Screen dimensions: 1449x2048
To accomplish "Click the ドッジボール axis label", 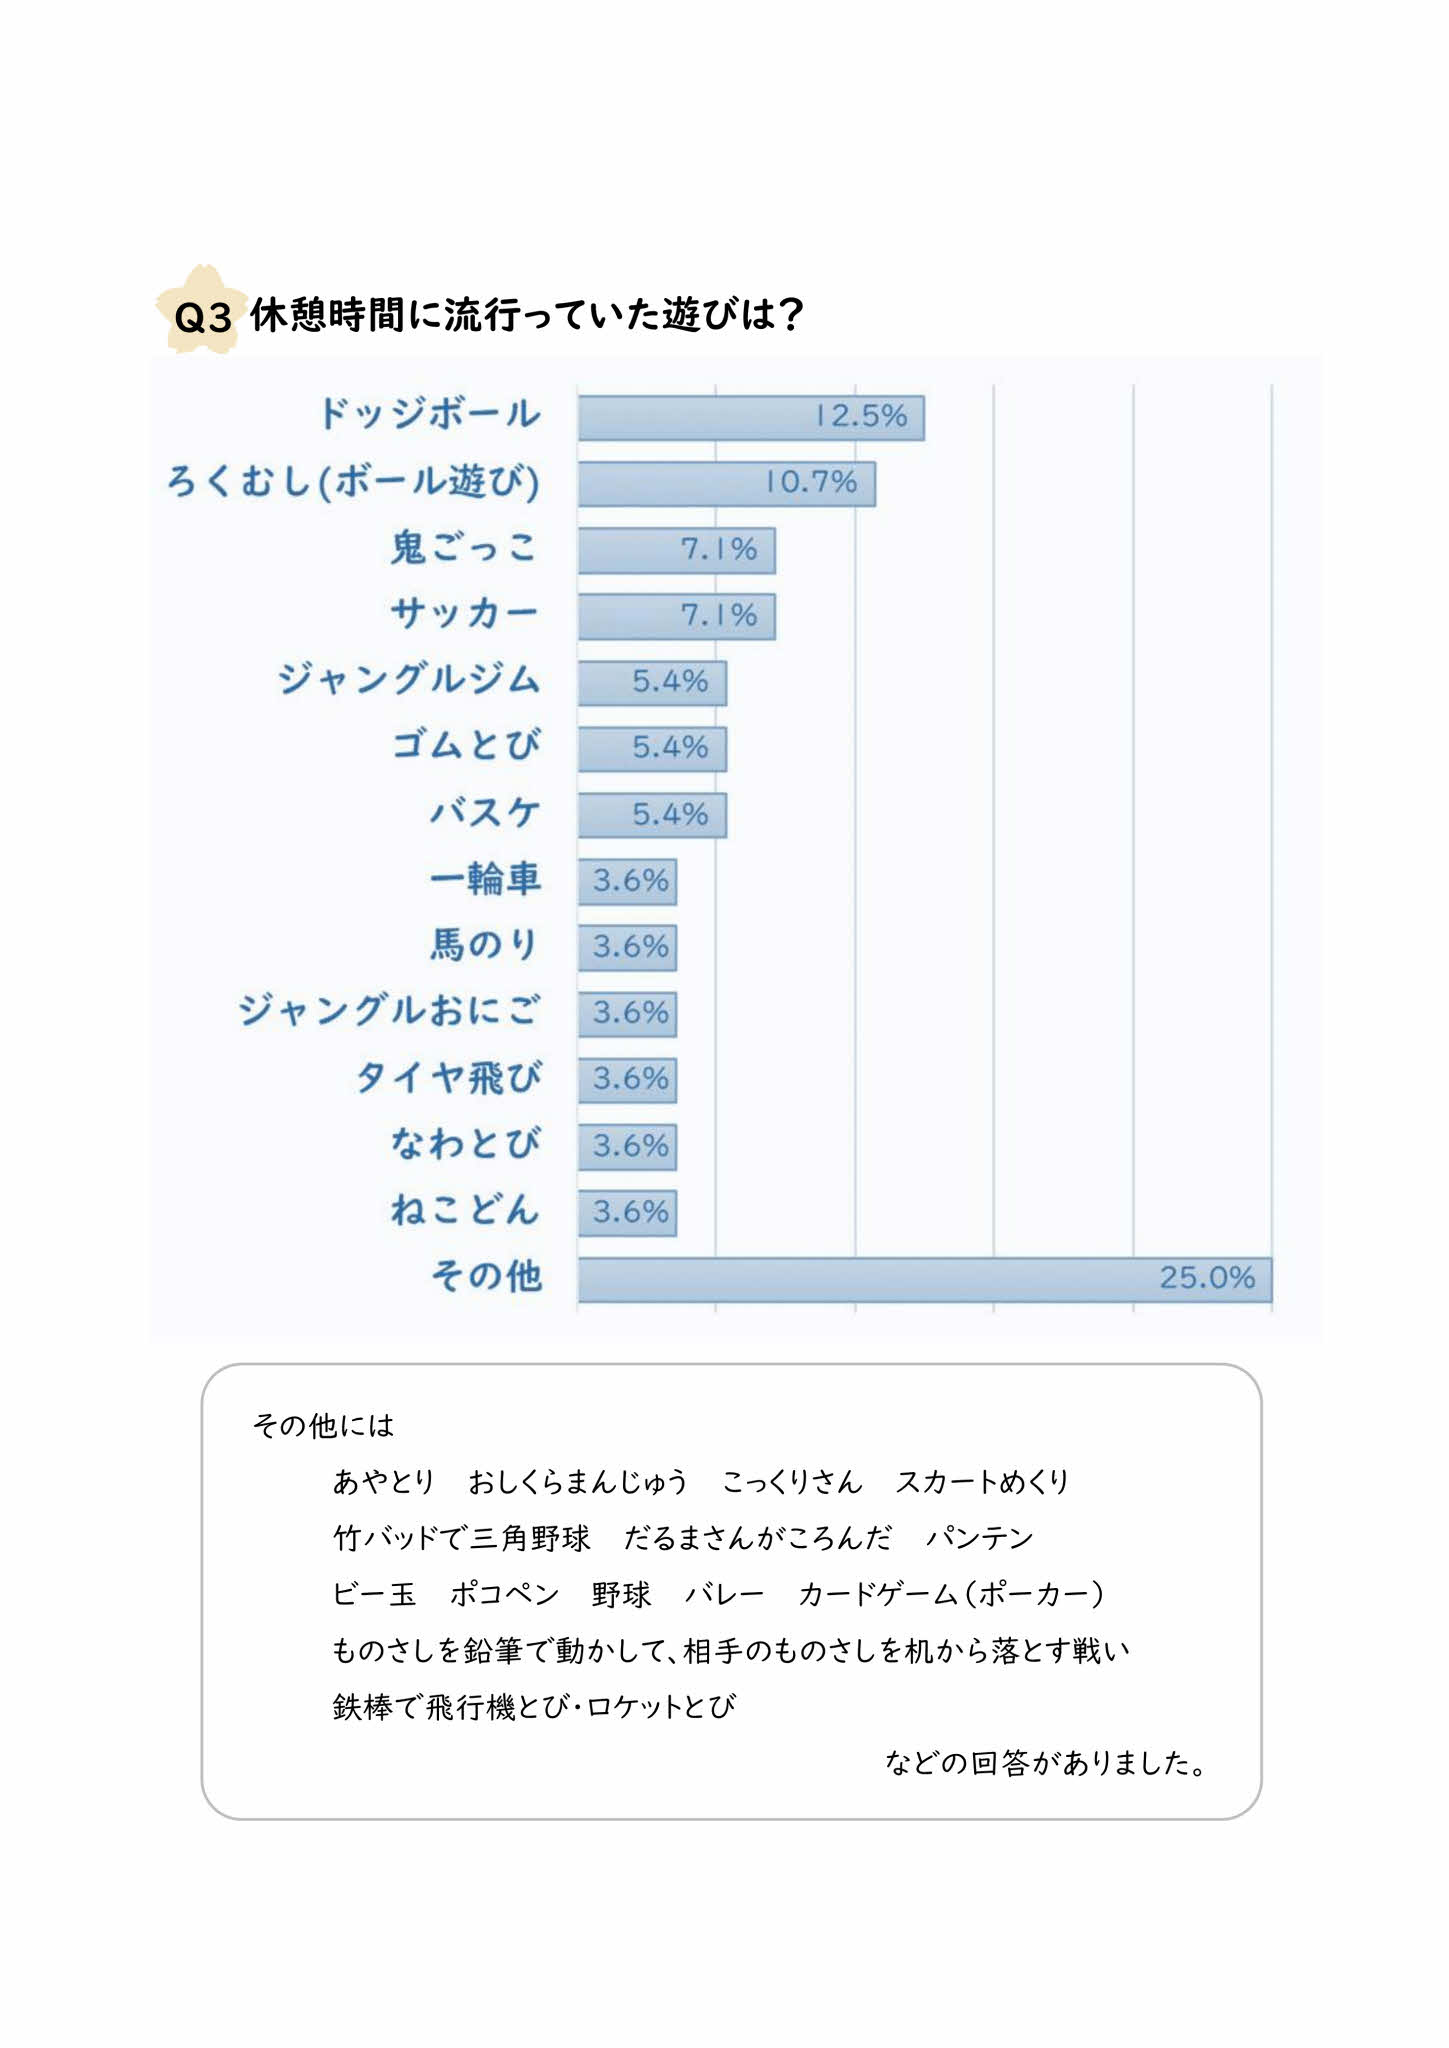I will [430, 414].
